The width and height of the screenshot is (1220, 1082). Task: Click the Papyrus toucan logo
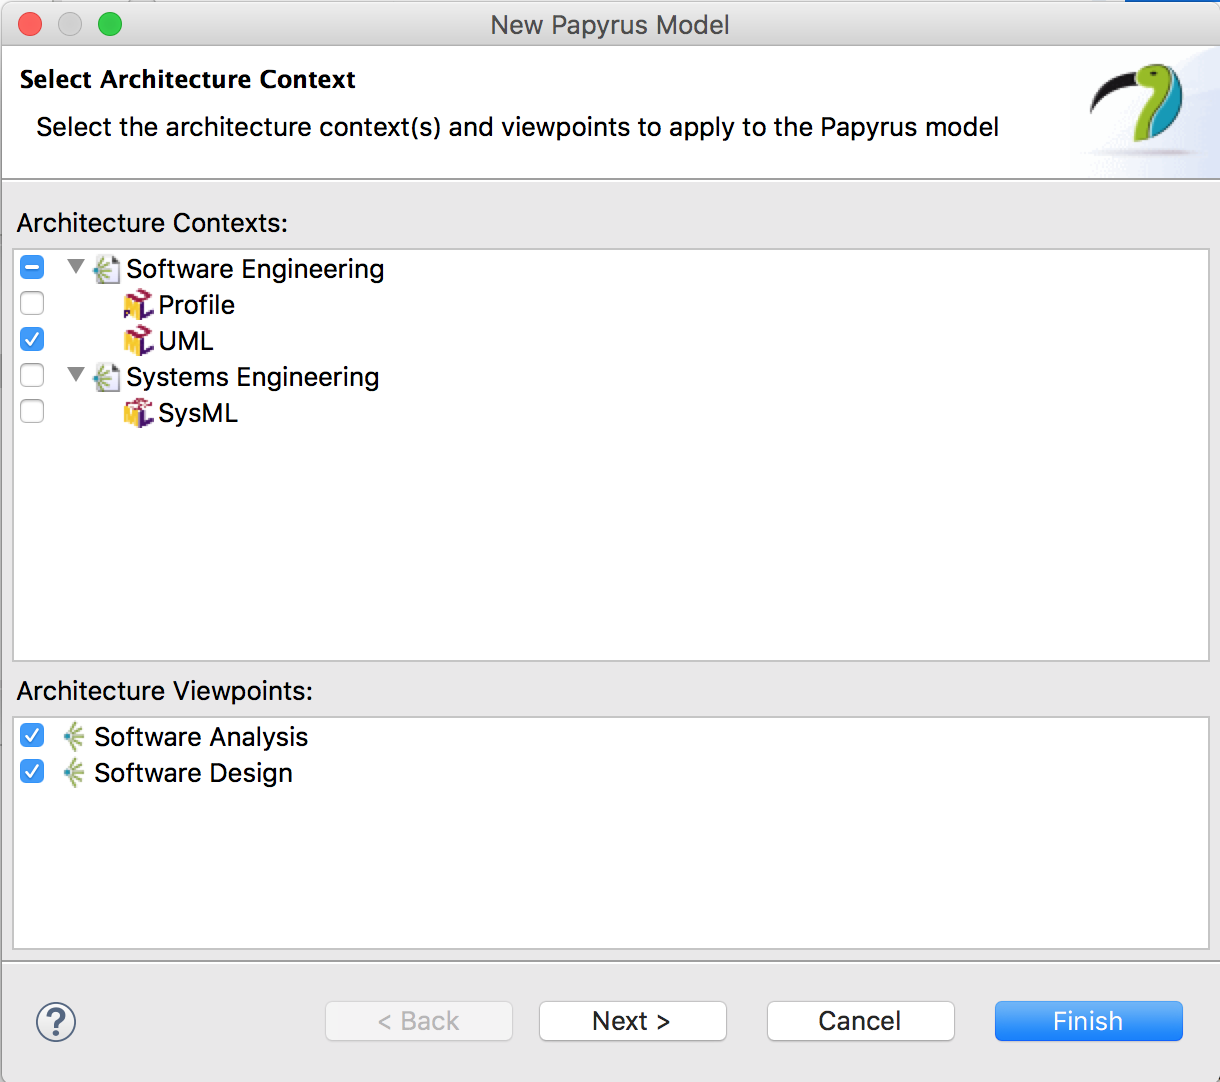point(1137,104)
